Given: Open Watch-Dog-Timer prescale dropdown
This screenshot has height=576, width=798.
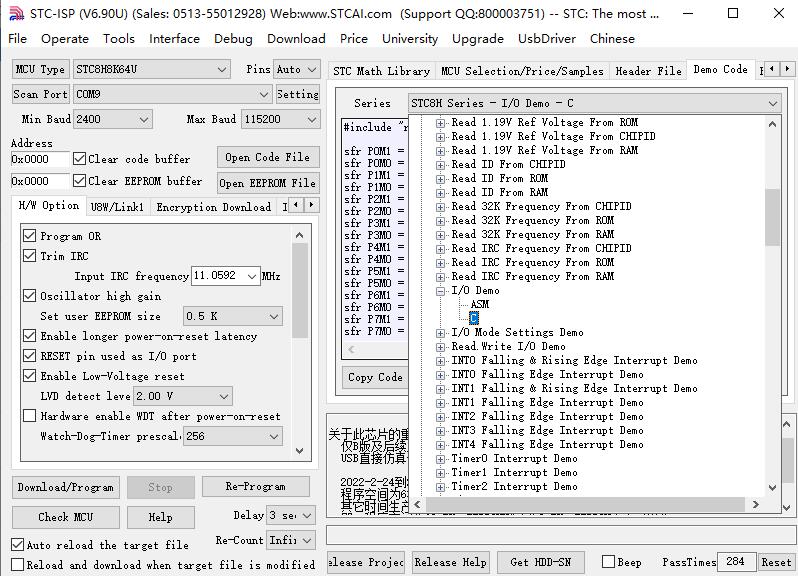Looking at the screenshot, I should pyautogui.click(x=233, y=436).
